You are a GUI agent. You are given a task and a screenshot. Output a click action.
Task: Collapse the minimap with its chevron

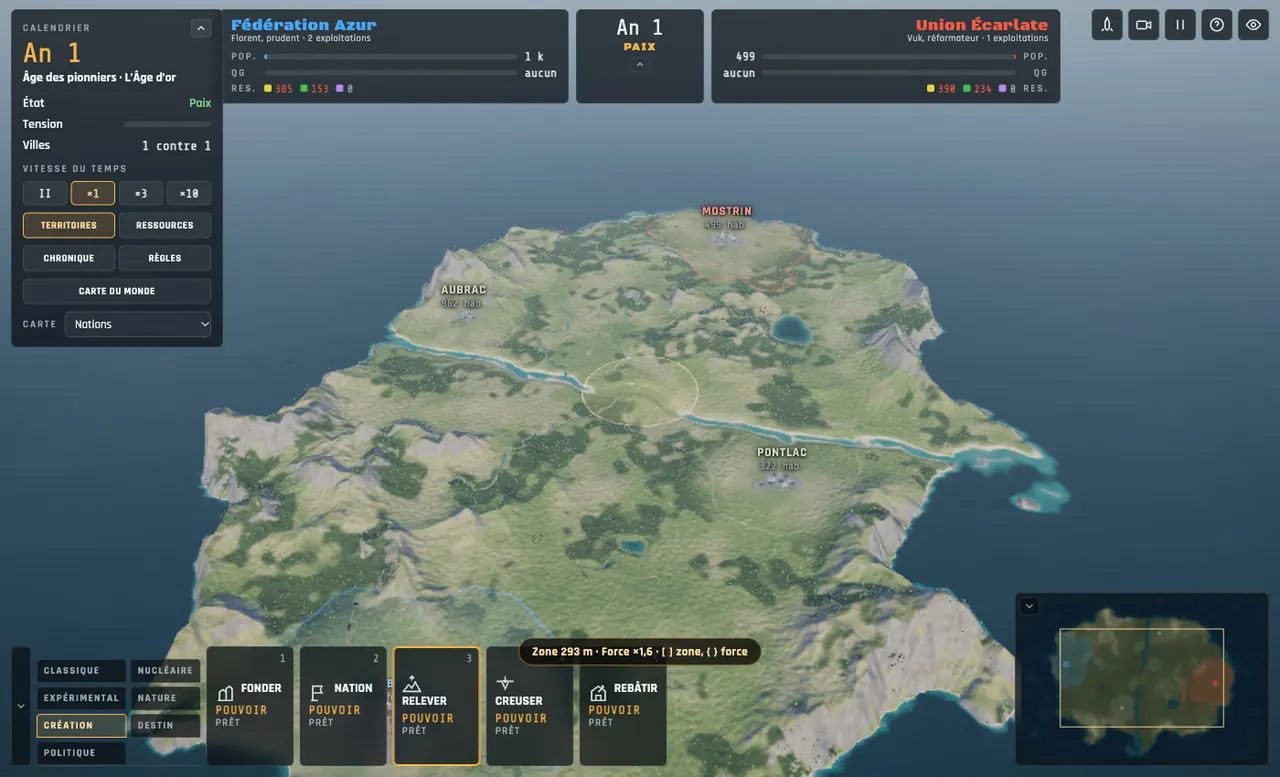(x=1030, y=606)
